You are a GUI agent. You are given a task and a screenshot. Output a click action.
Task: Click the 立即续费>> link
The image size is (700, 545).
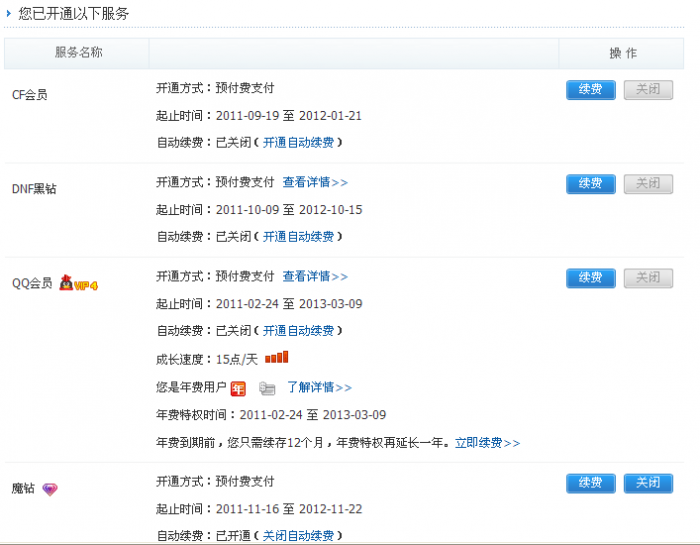tap(488, 443)
